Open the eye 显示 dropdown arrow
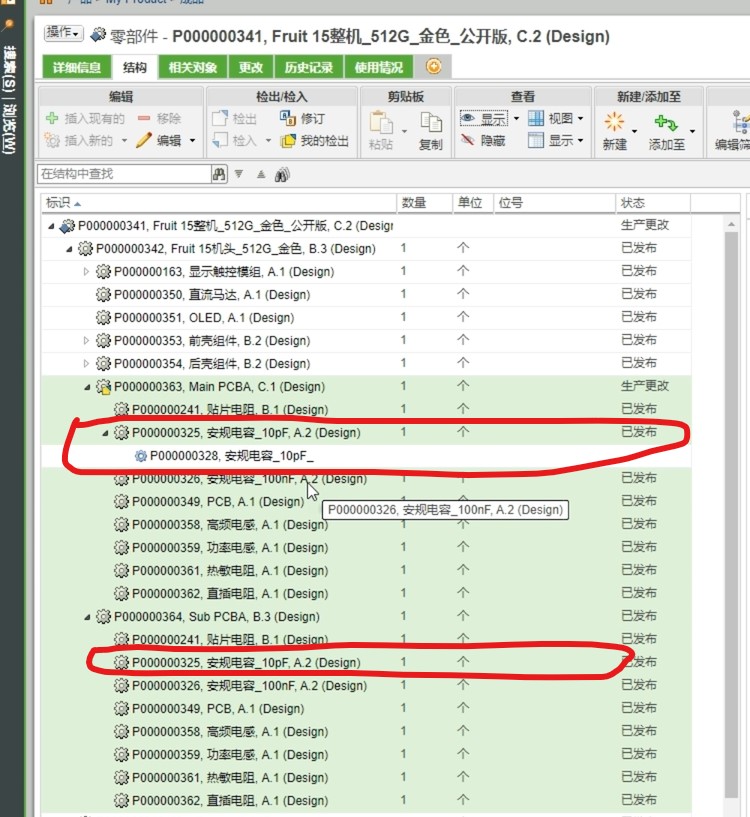The width and height of the screenshot is (750, 817). point(517,119)
